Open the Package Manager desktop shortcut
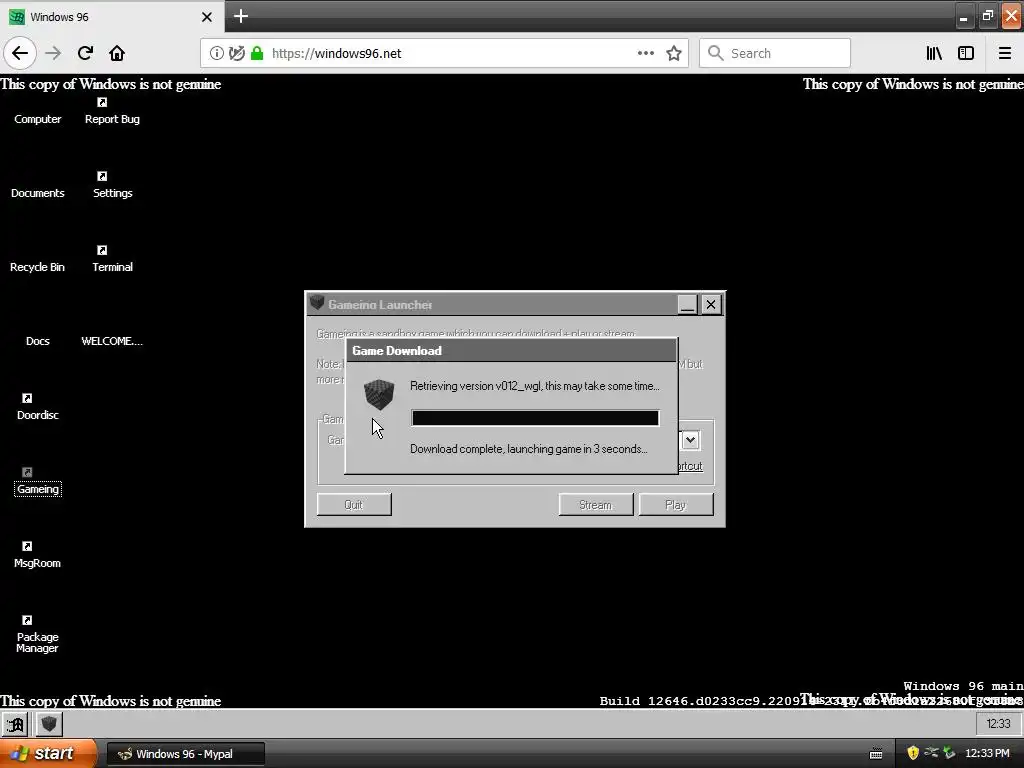The width and height of the screenshot is (1024, 768). coord(37,634)
